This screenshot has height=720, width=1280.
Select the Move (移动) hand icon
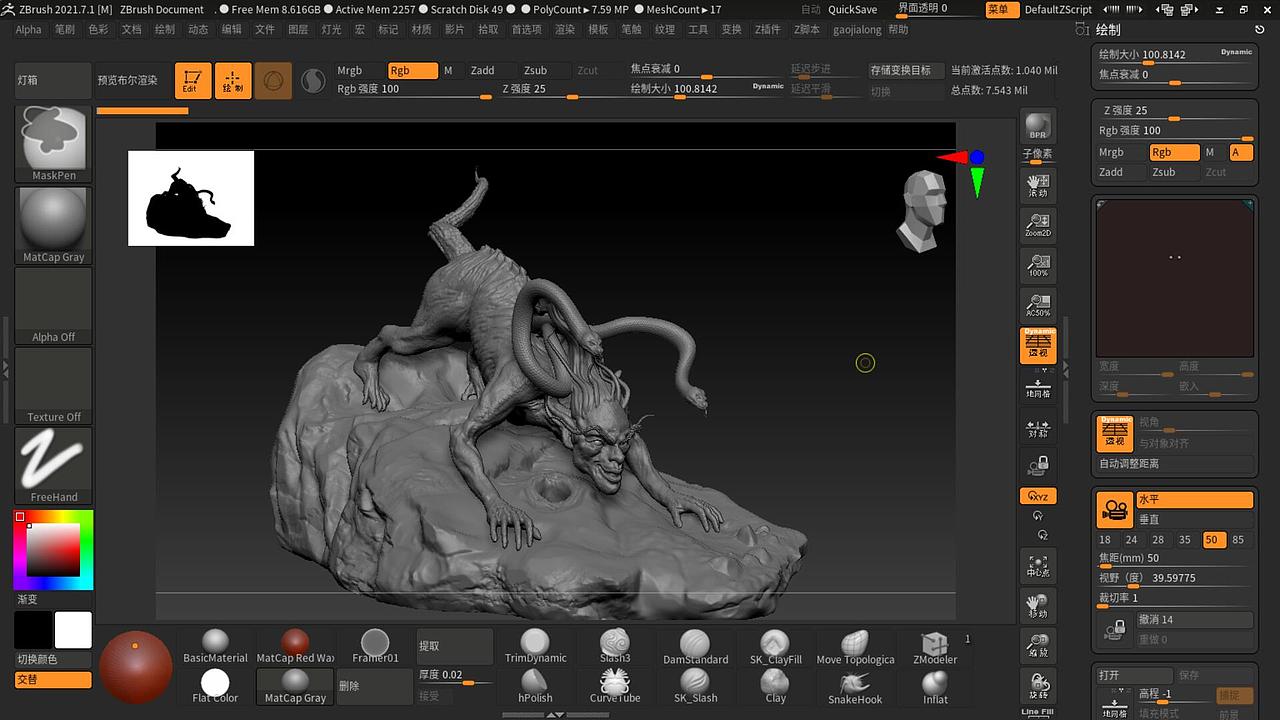pos(1038,606)
